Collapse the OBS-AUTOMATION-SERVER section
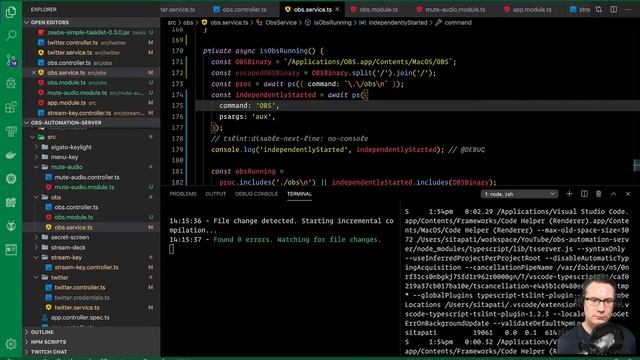The height and width of the screenshot is (360, 640). (x=91, y=122)
